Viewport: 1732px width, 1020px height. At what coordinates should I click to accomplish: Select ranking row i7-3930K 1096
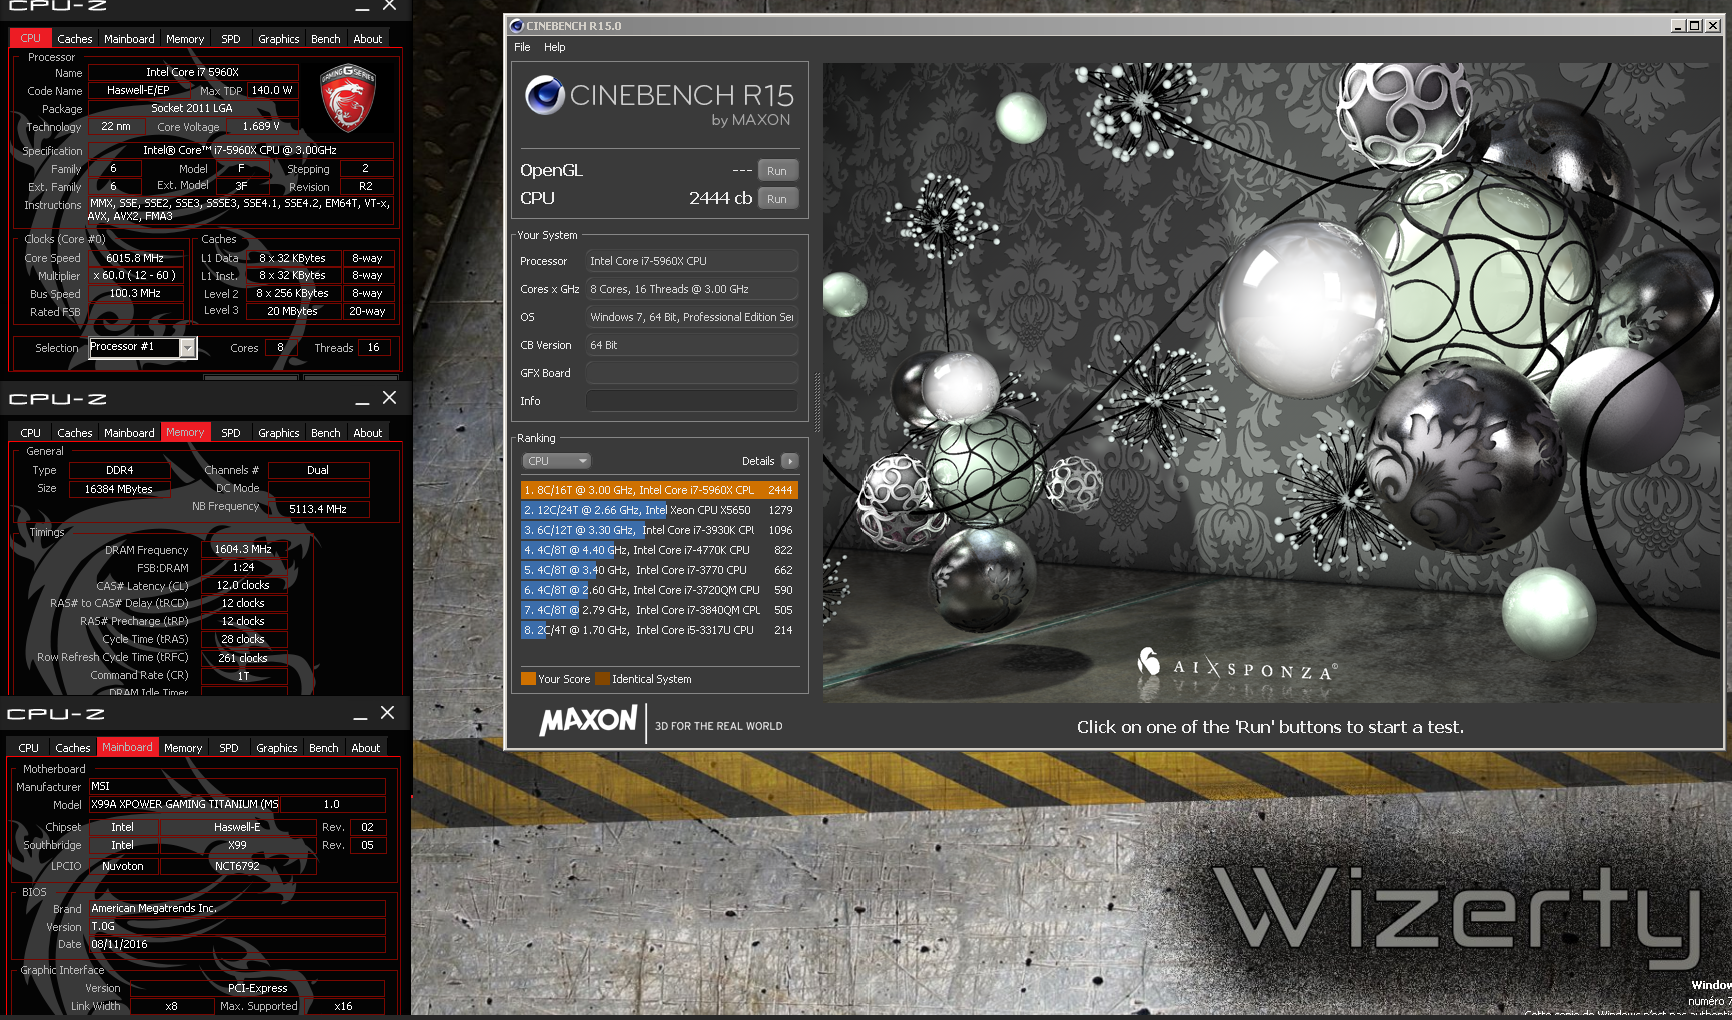(x=659, y=530)
